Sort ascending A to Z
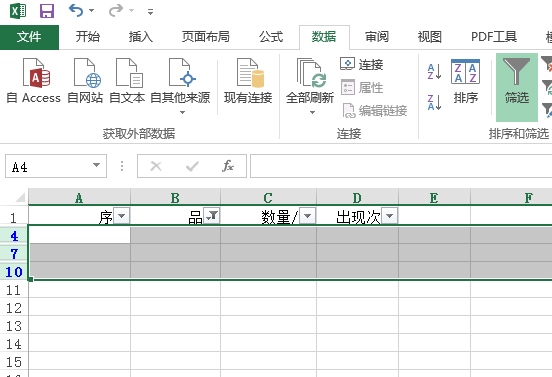552x377 pixels. pyautogui.click(x=434, y=72)
